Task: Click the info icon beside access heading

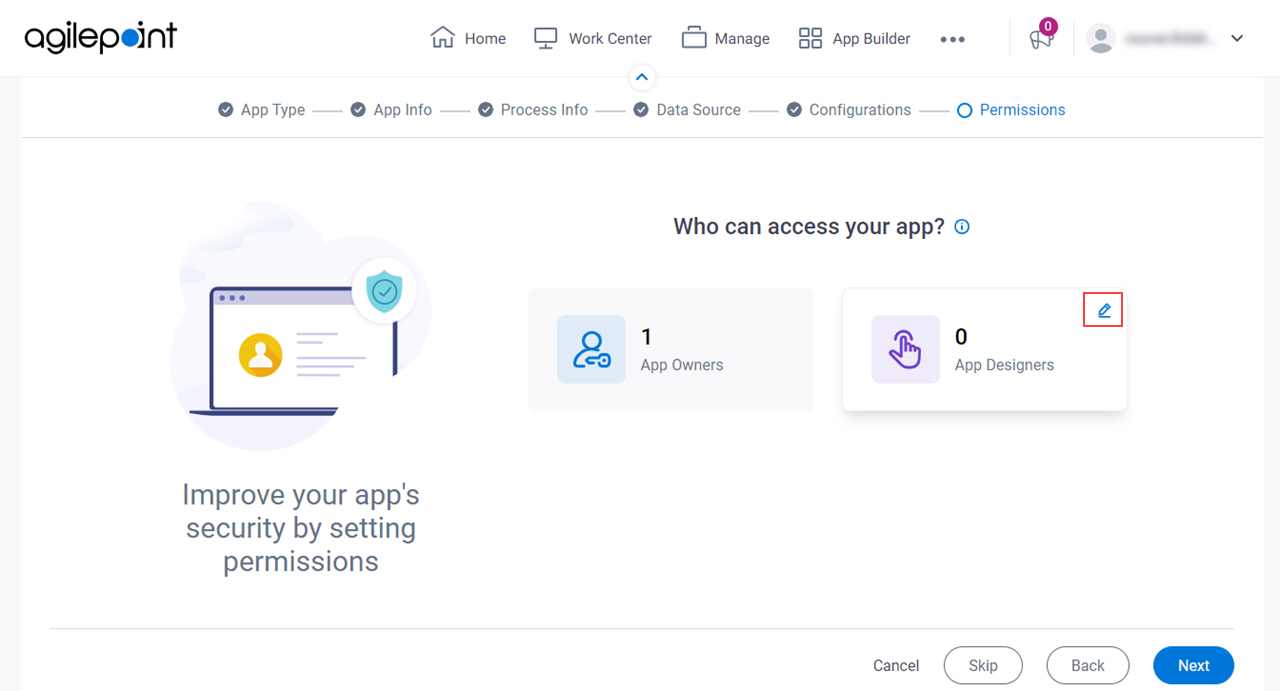Action: (962, 227)
